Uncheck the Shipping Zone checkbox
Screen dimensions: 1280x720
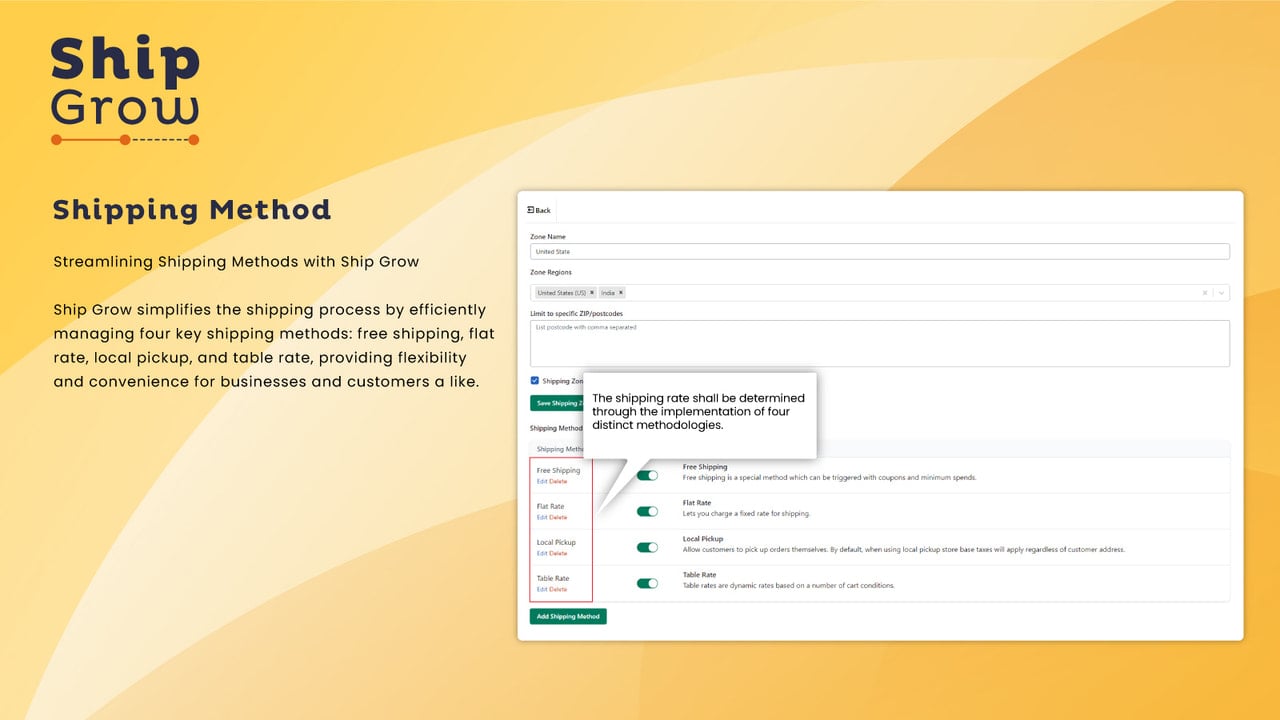click(x=535, y=381)
